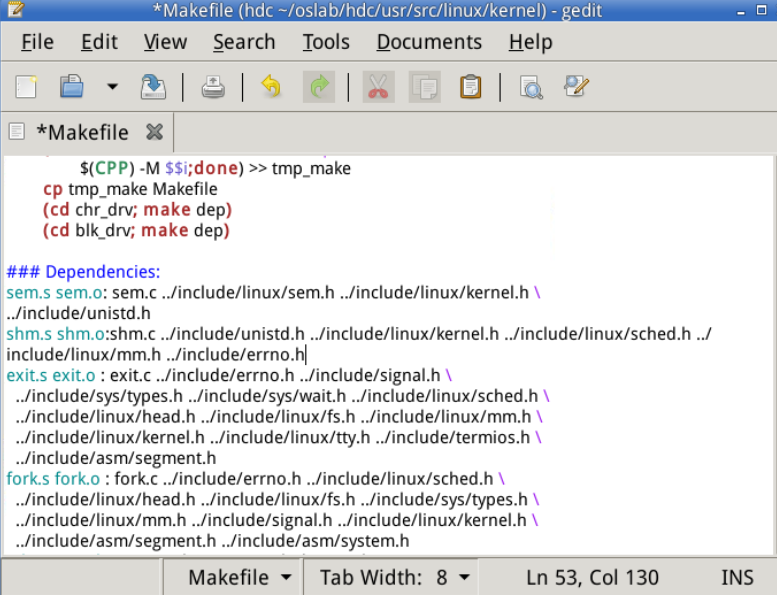Open the Tools menu
The height and width of the screenshot is (595, 777).
point(326,42)
